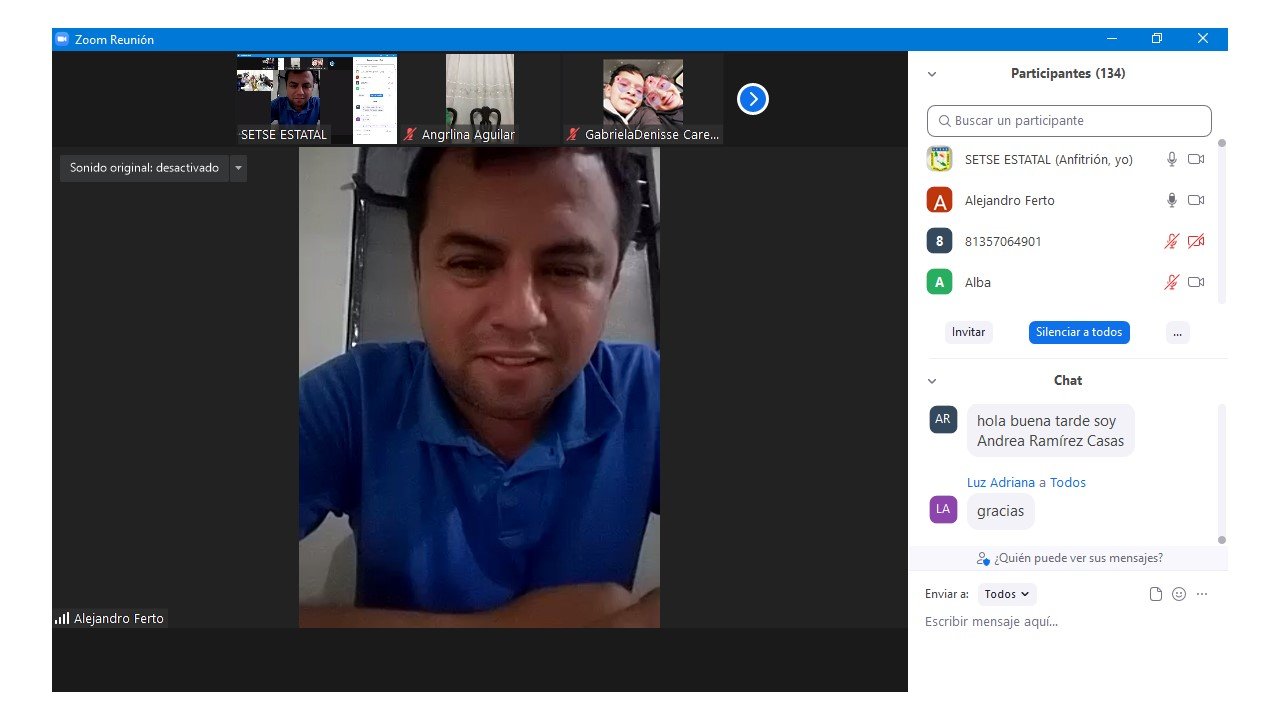Open the emoji picker in chat
The image size is (1280, 720).
(1179, 594)
